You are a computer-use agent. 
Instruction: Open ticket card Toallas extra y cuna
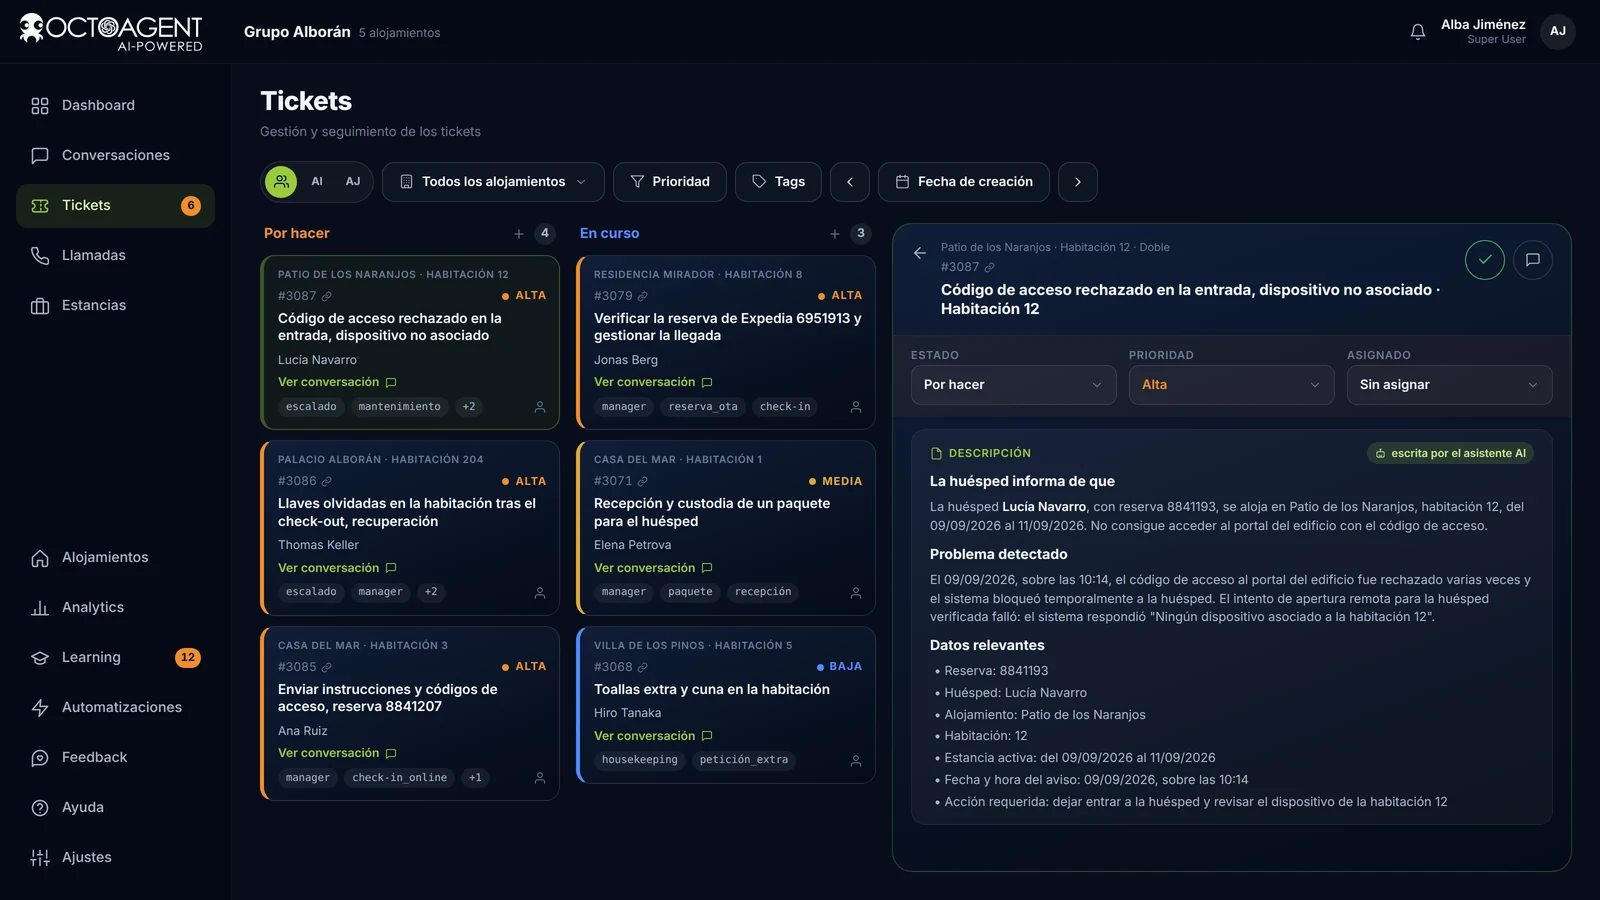726,705
